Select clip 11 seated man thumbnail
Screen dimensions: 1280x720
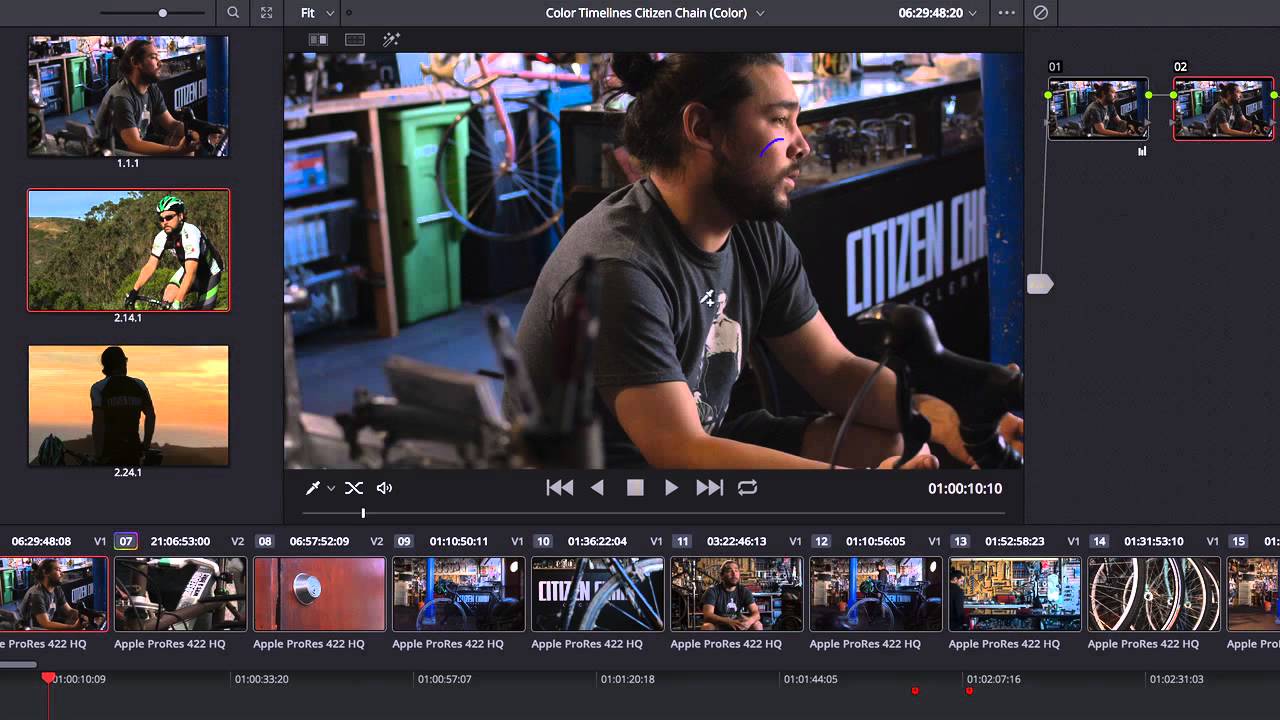736,594
